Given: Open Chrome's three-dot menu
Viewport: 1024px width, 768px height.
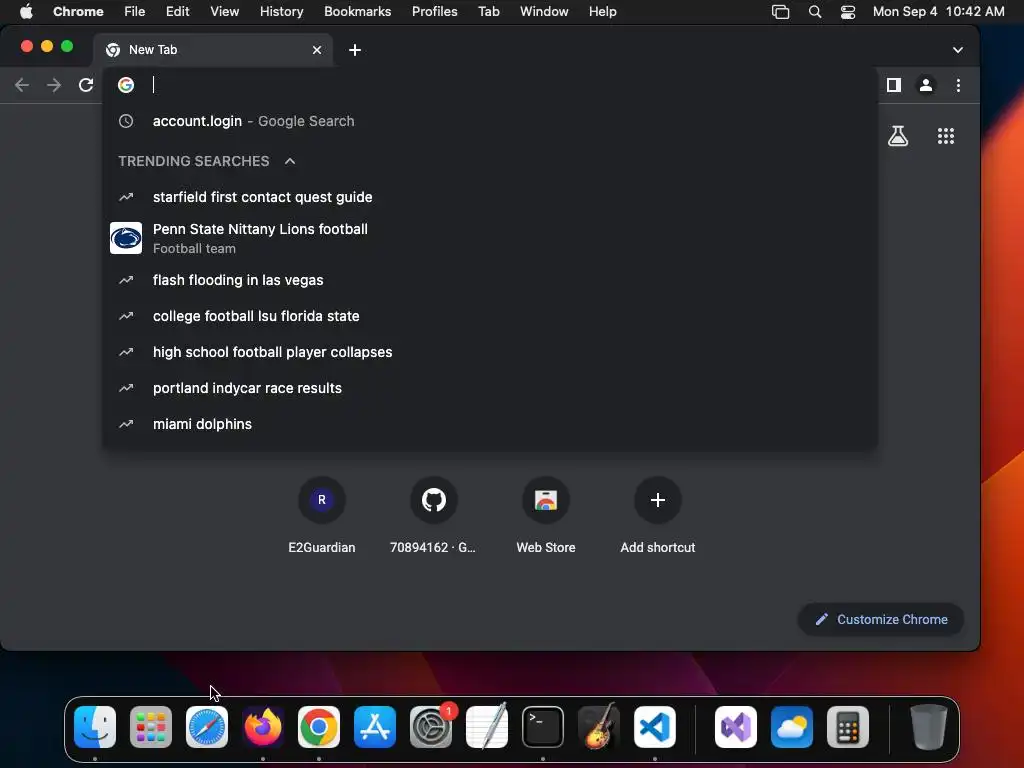Looking at the screenshot, I should pyautogui.click(x=958, y=85).
